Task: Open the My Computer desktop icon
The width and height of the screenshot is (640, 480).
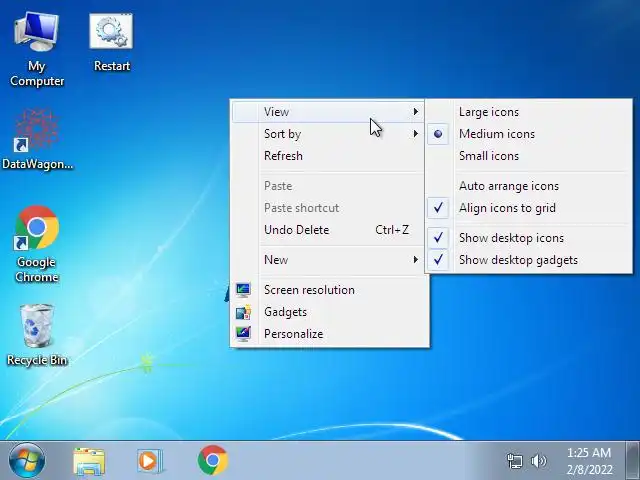Action: click(x=37, y=49)
